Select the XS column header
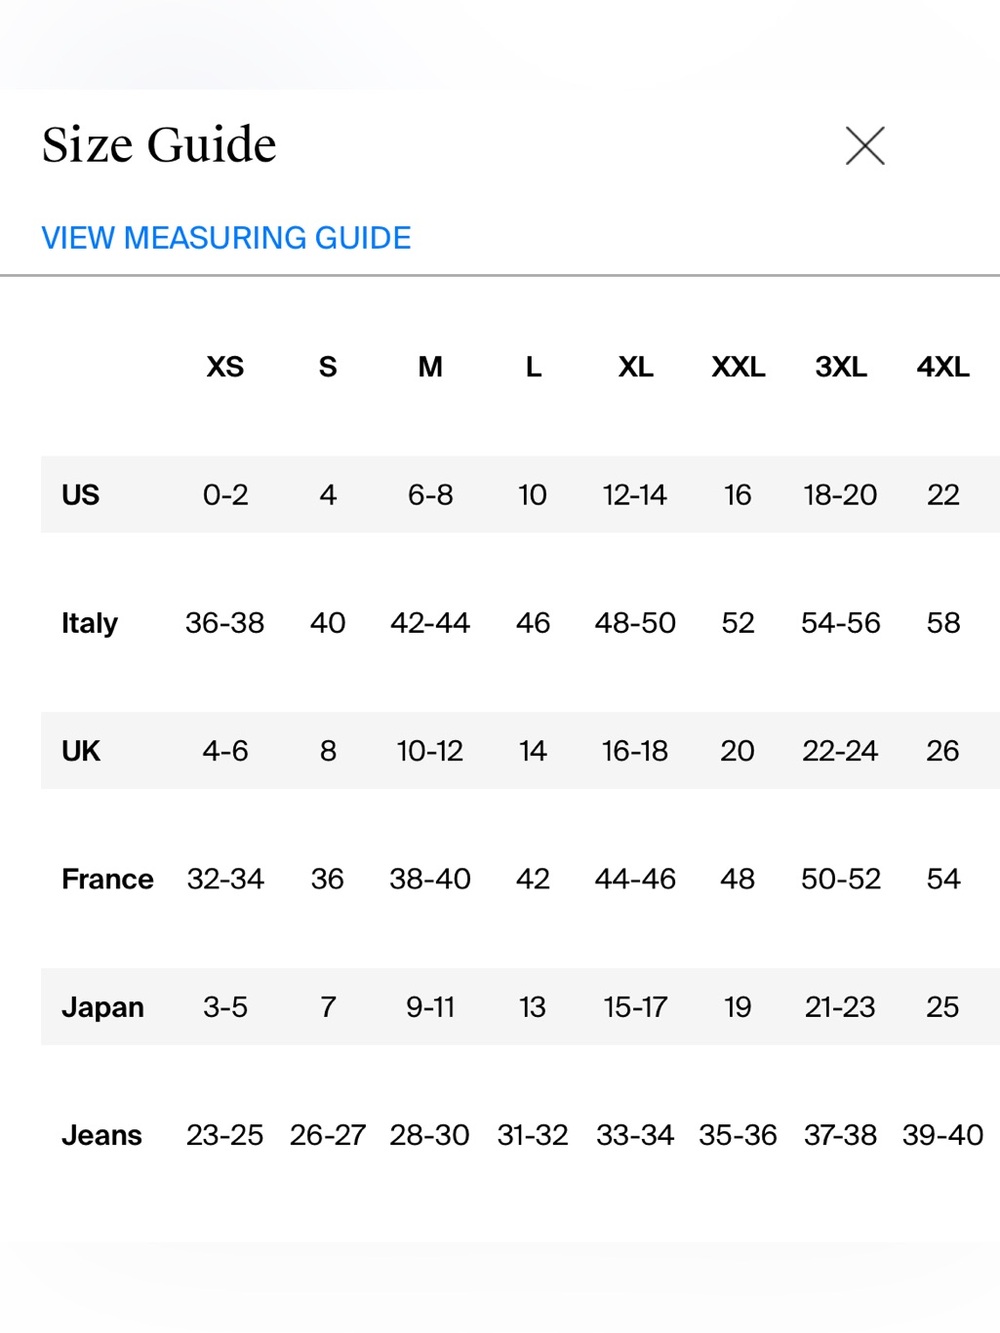Image resolution: width=1000 pixels, height=1333 pixels. coord(225,367)
